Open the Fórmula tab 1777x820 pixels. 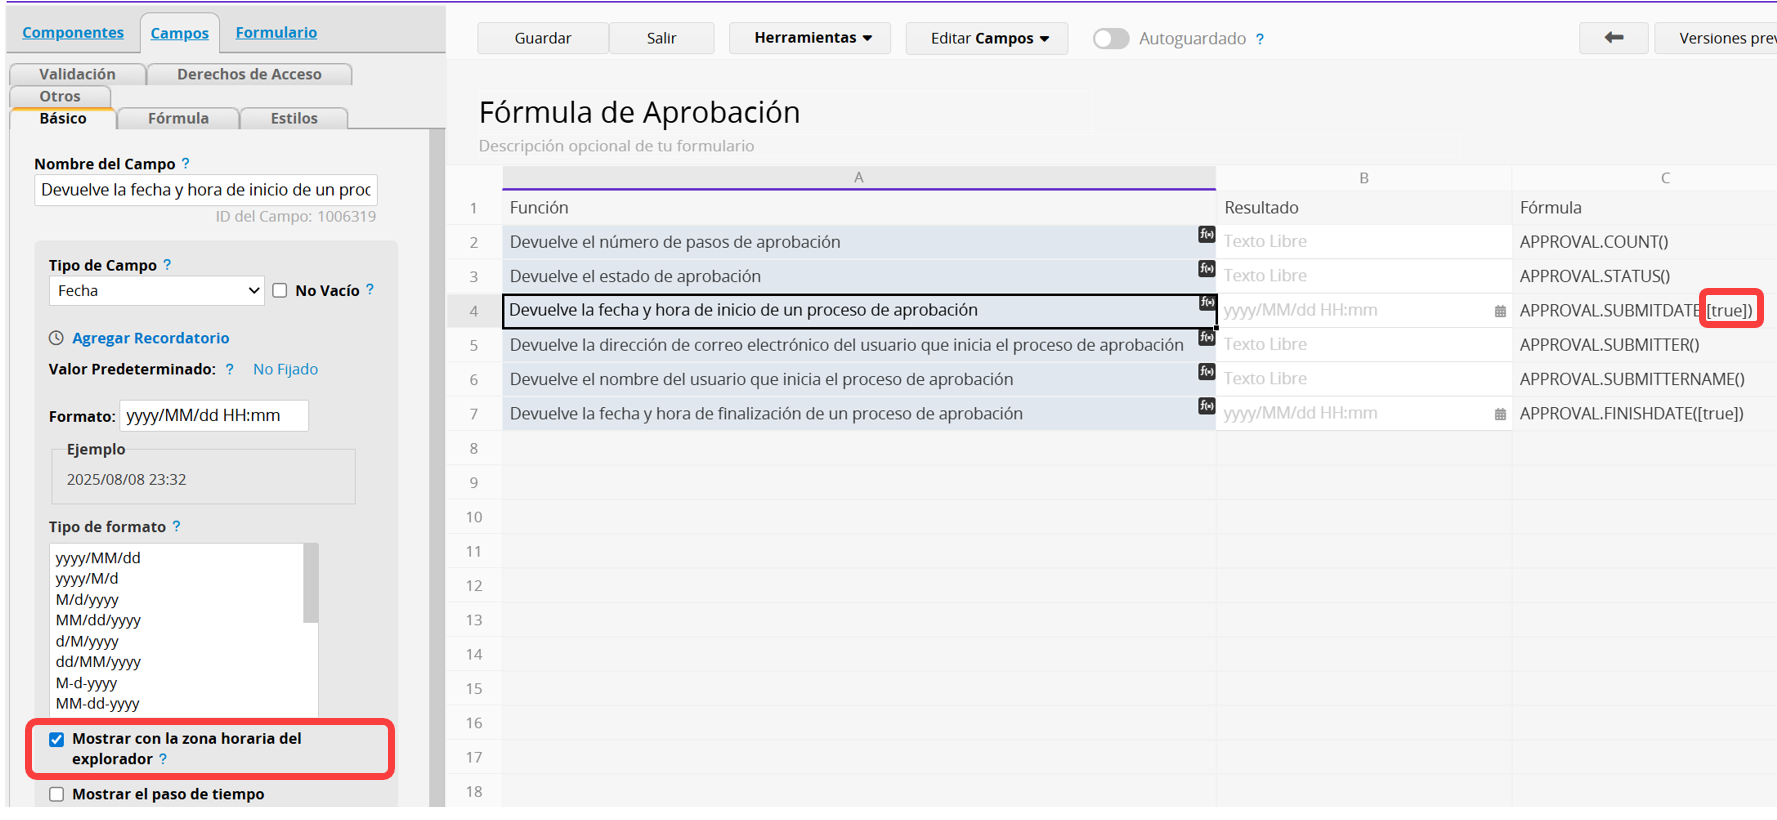178,118
